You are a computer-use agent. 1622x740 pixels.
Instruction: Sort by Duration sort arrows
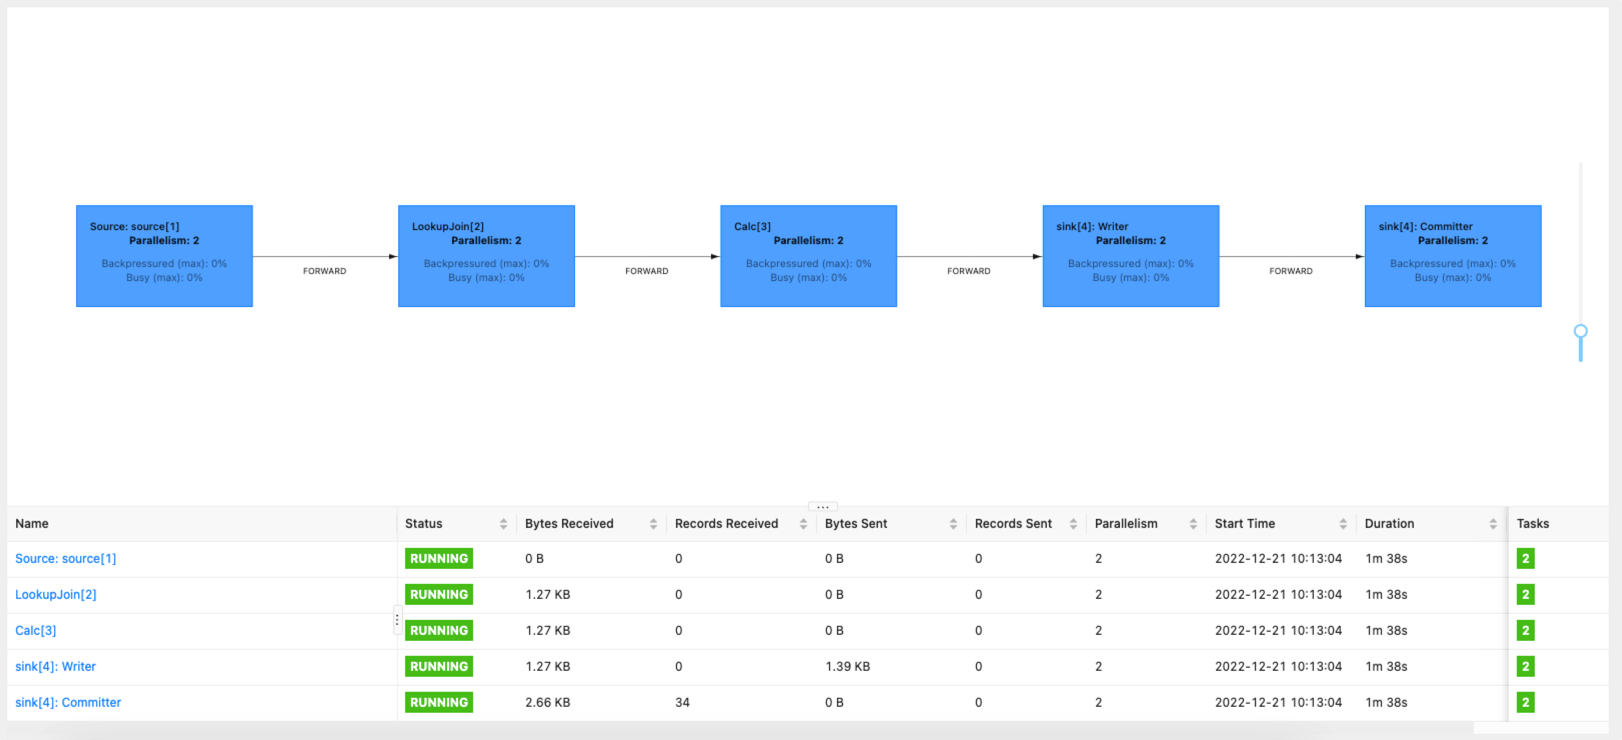(1493, 524)
